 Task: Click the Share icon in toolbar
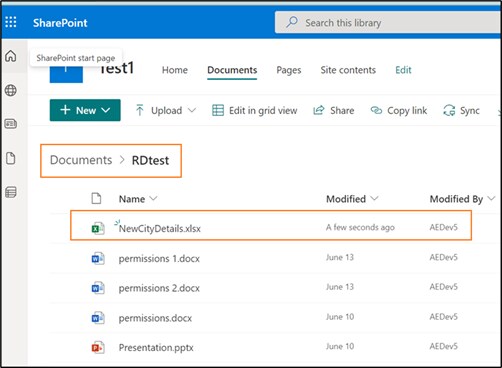(319, 110)
